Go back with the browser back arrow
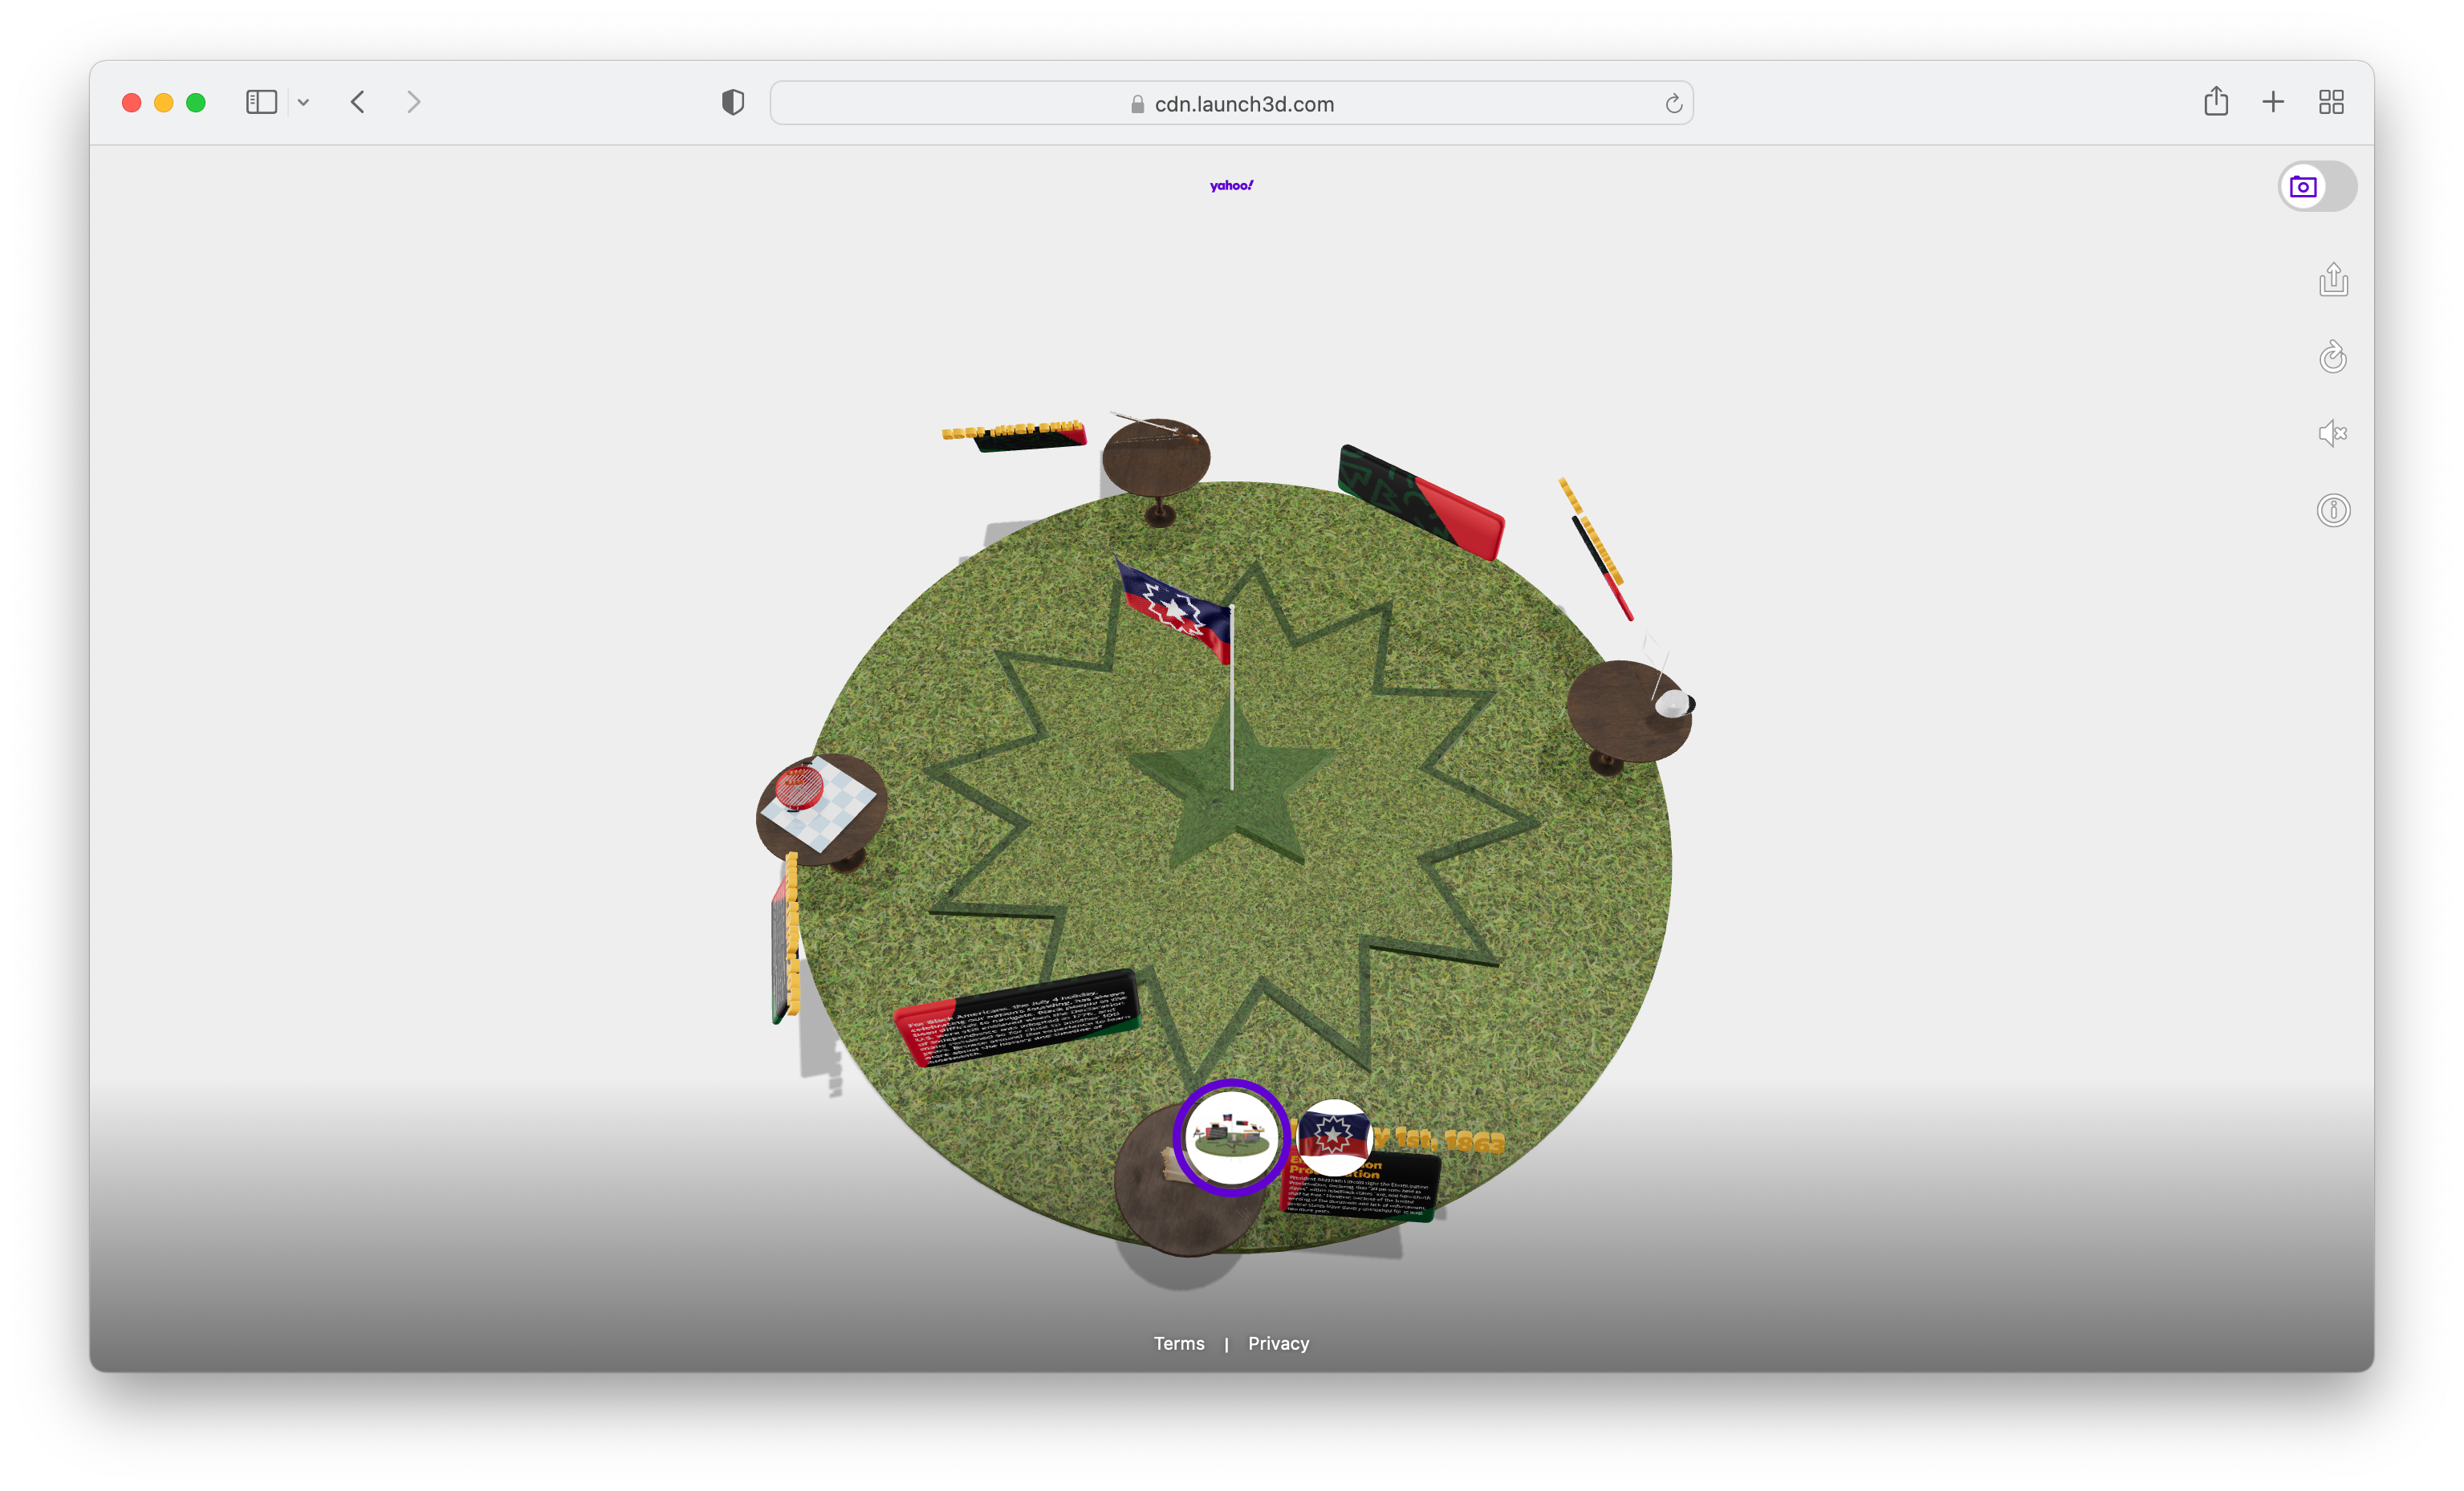The image size is (2464, 1491). (x=358, y=102)
